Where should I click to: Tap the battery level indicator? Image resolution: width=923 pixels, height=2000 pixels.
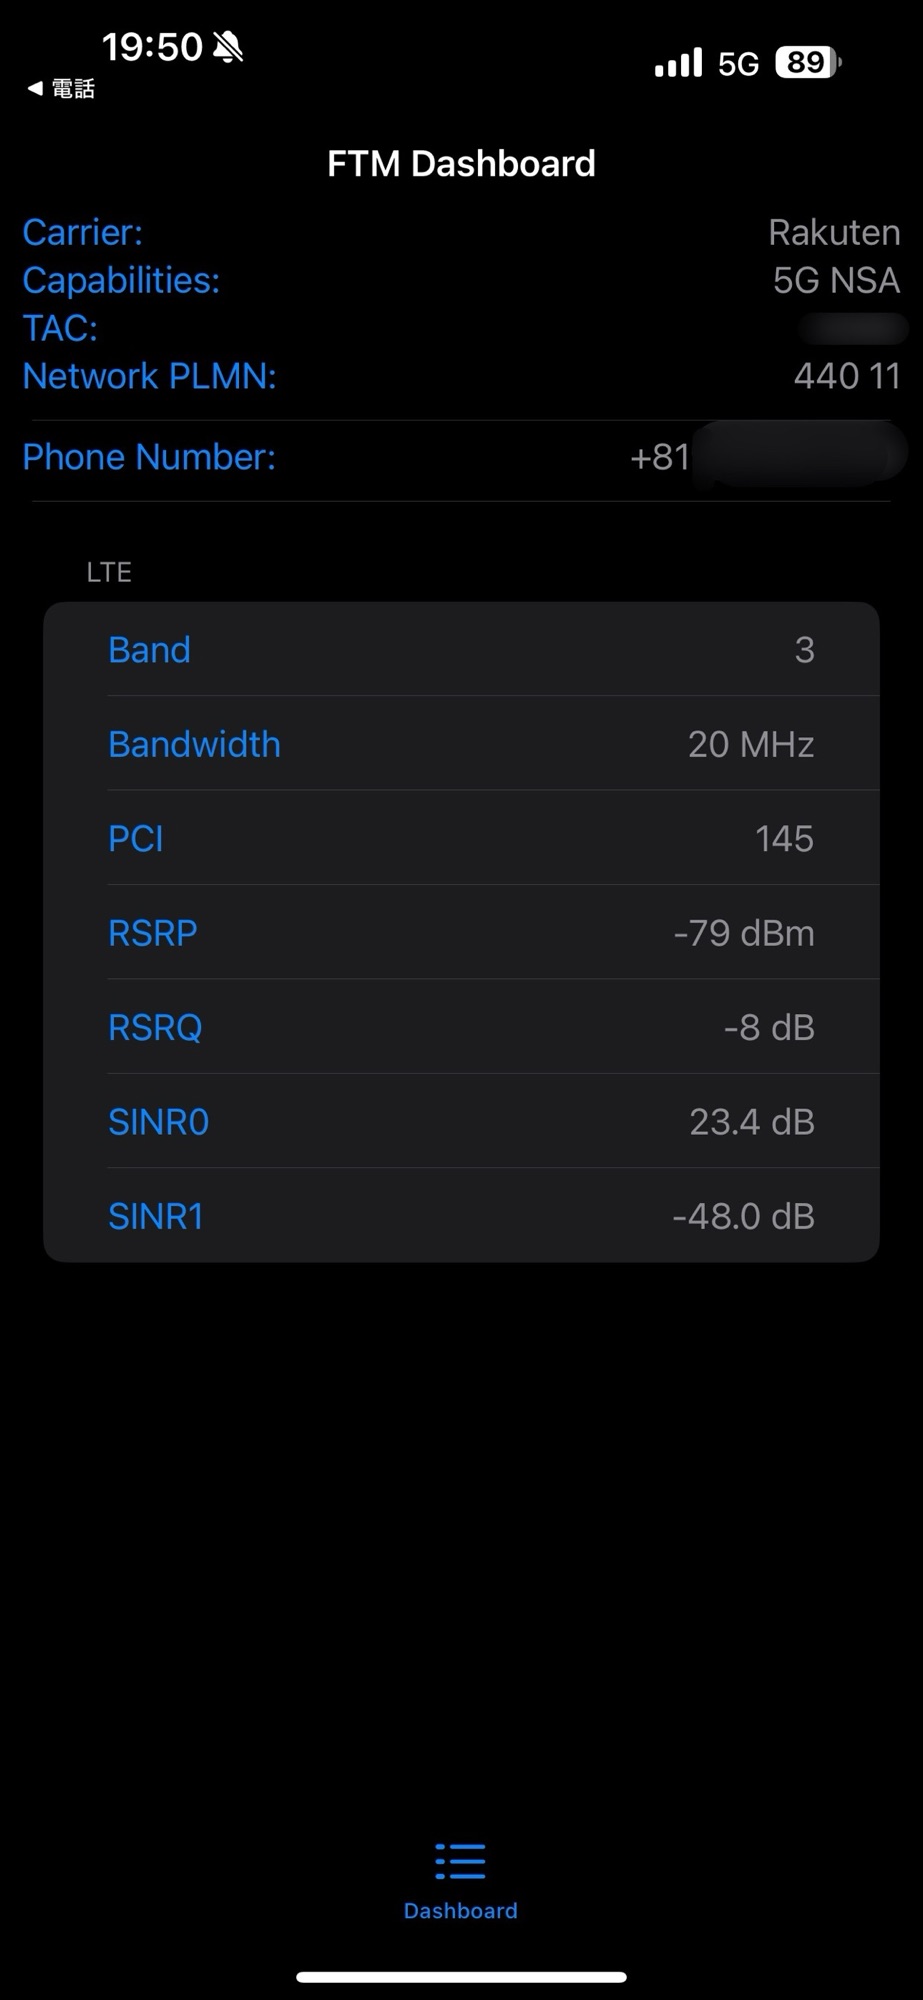[x=808, y=63]
